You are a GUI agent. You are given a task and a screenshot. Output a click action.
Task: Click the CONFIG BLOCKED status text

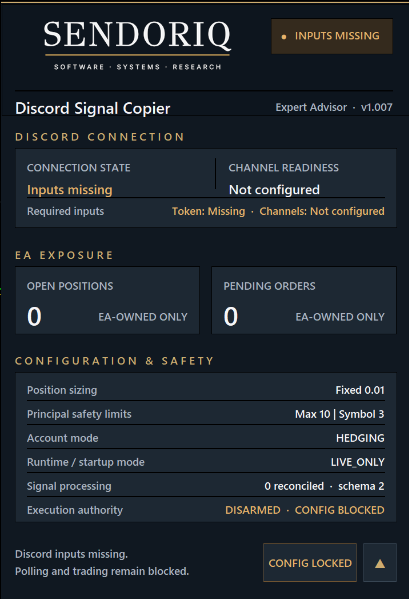click(x=339, y=510)
